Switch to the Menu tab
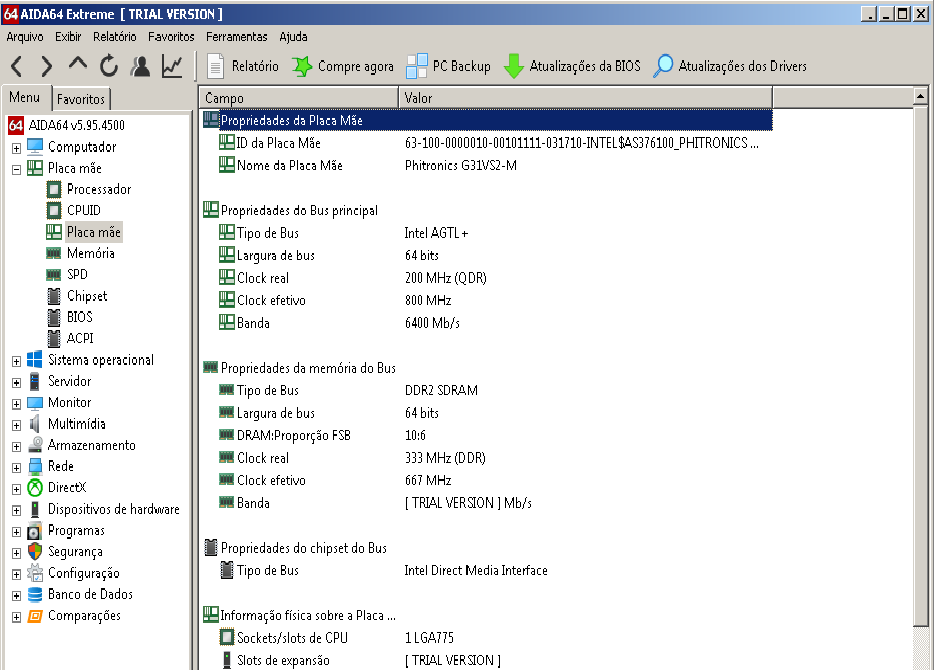 [25, 97]
